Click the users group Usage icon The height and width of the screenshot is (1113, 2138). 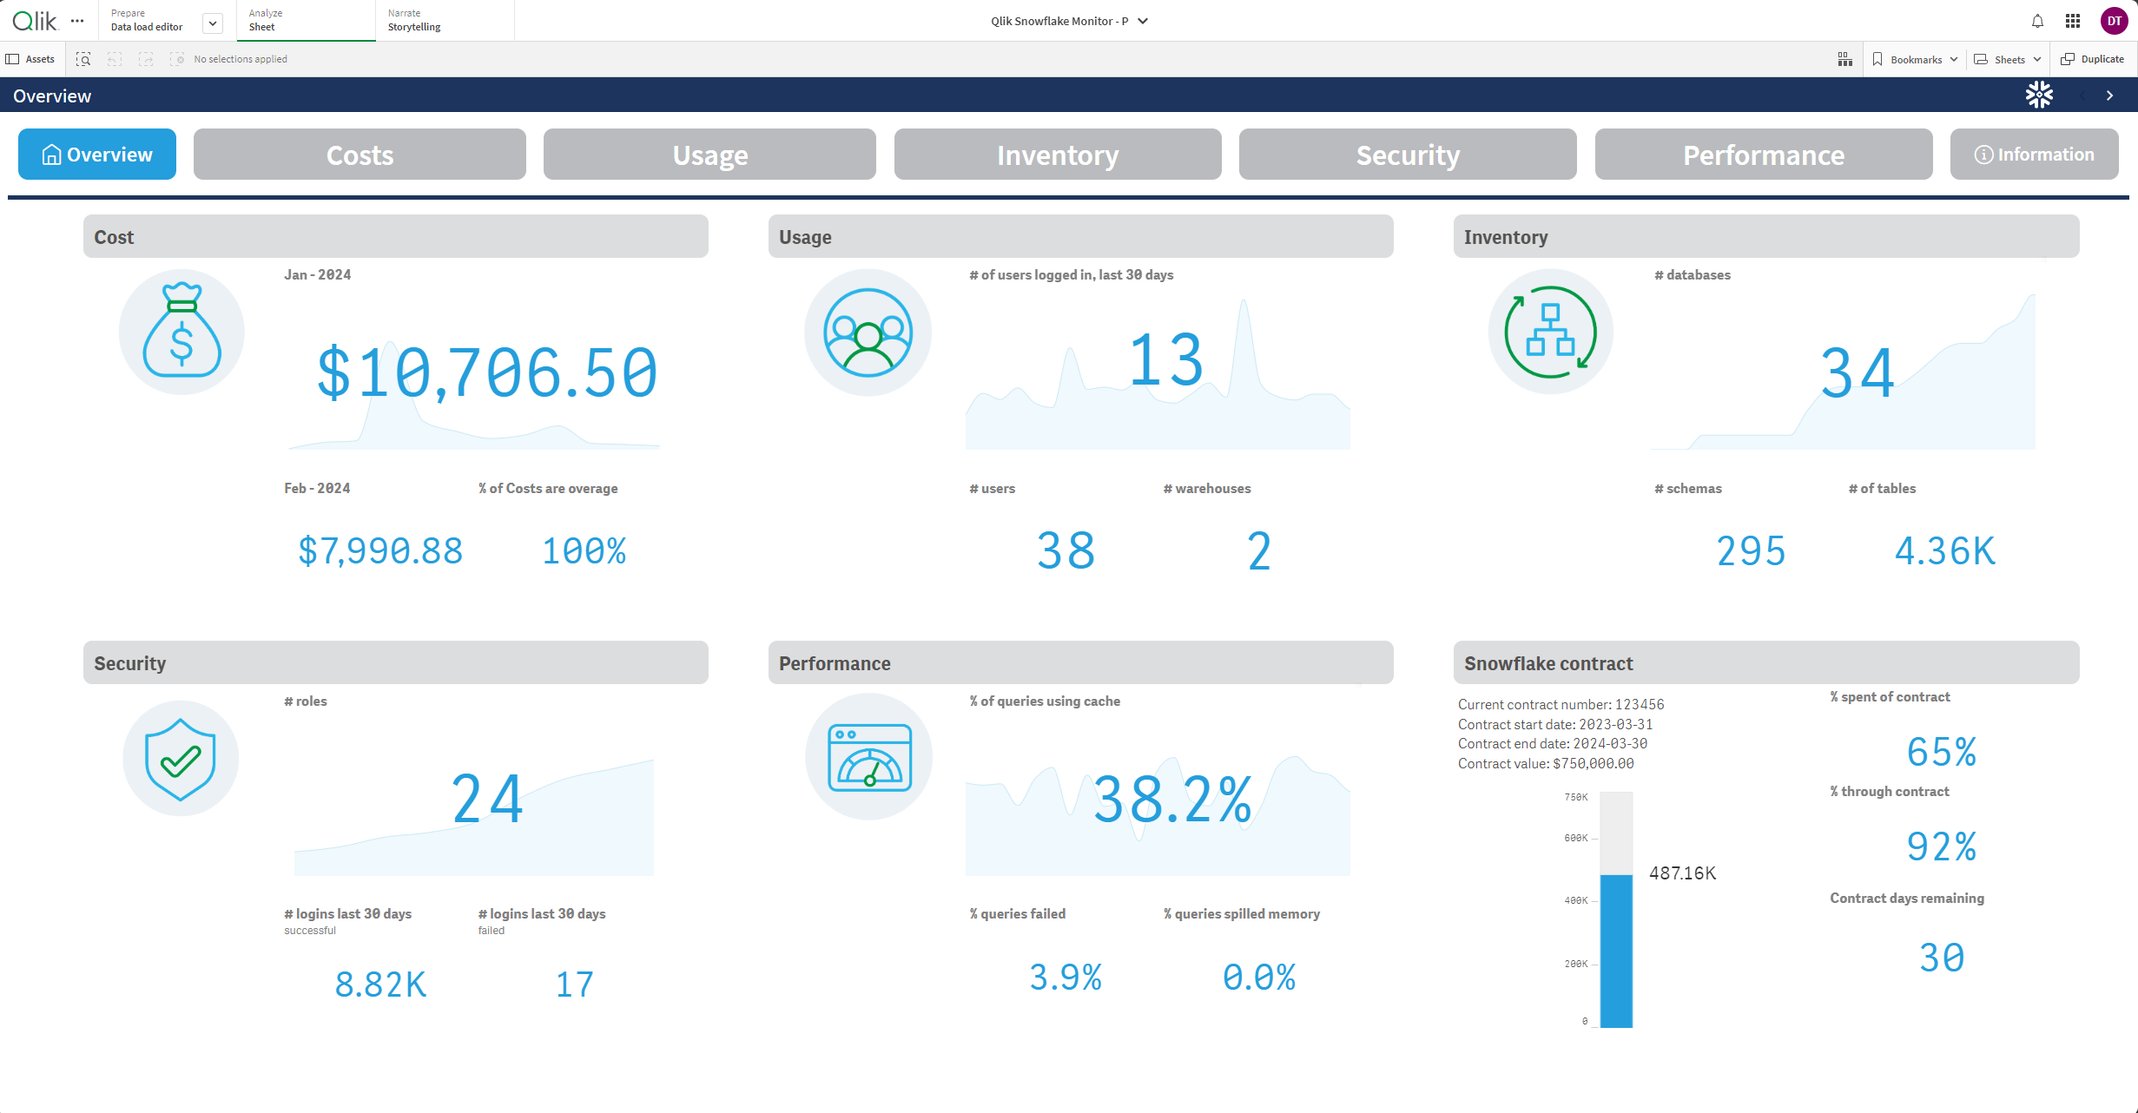(868, 332)
